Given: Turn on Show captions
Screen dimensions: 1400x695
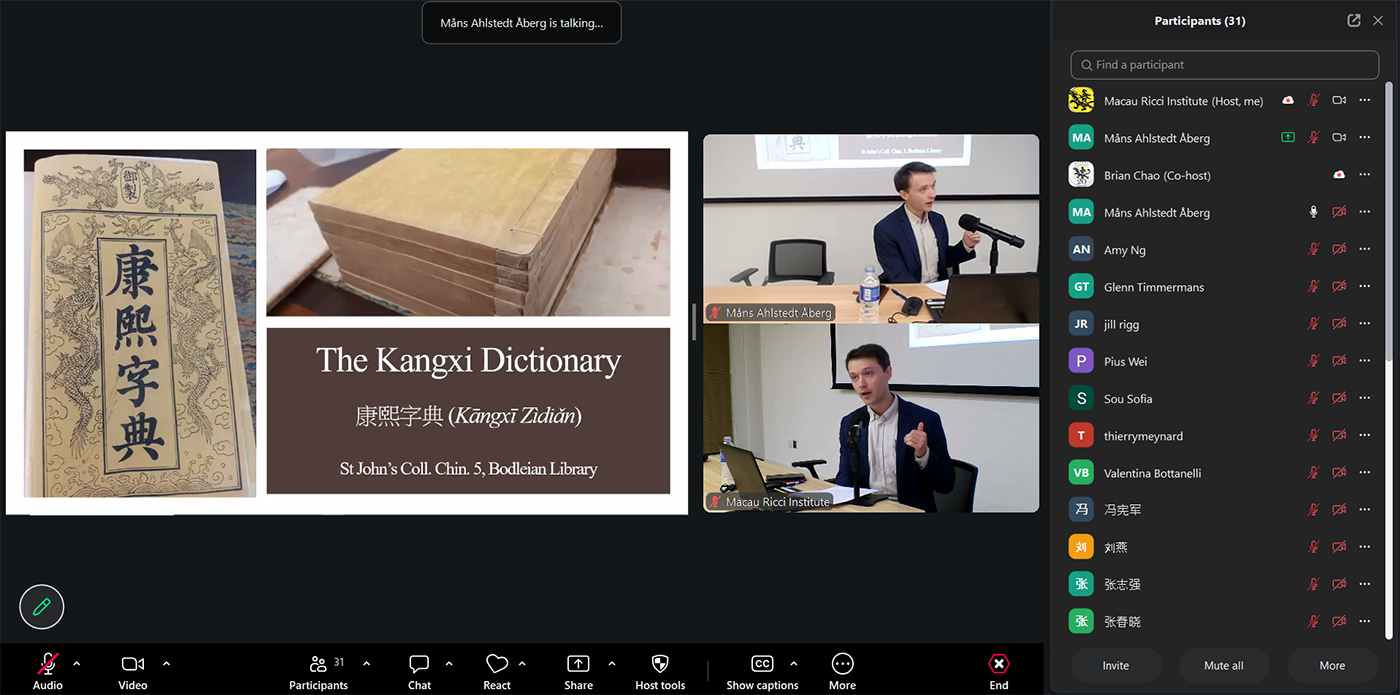Looking at the screenshot, I should (762, 664).
